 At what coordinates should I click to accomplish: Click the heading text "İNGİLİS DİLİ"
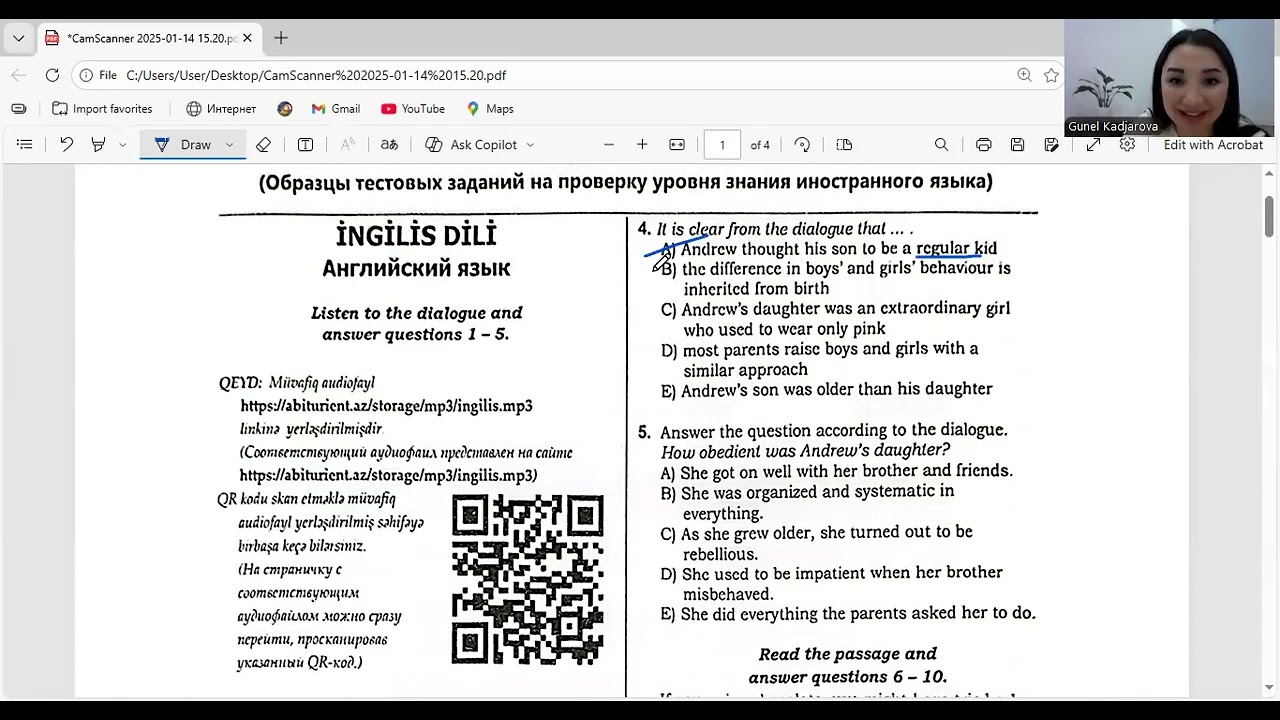point(416,236)
